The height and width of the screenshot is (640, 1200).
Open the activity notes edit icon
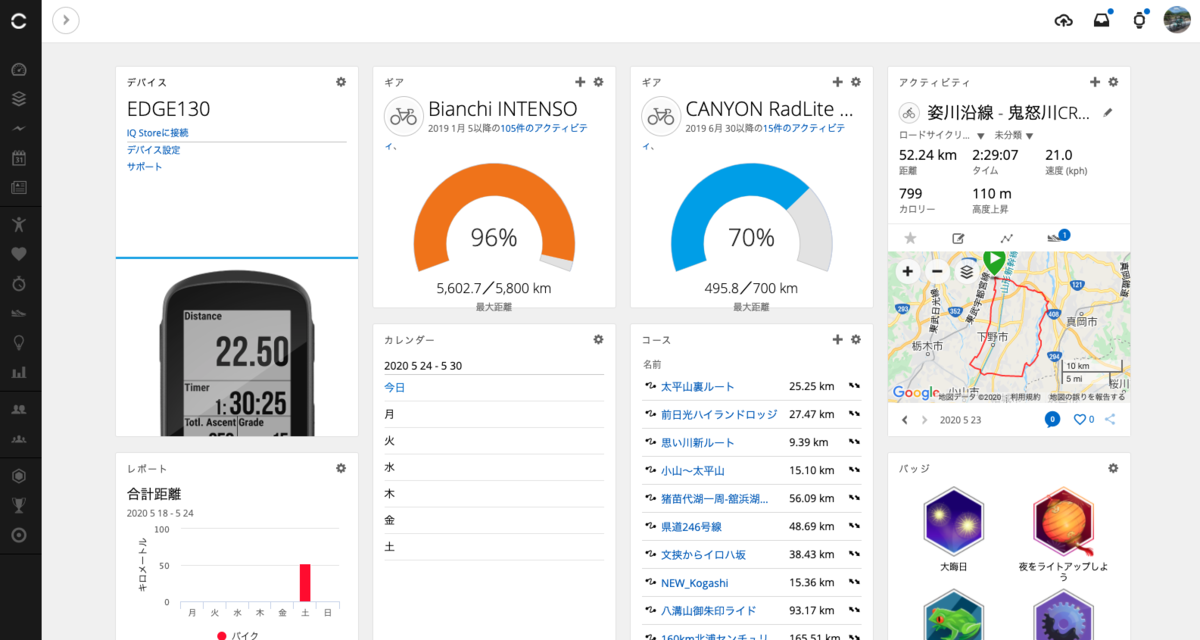[x=958, y=238]
